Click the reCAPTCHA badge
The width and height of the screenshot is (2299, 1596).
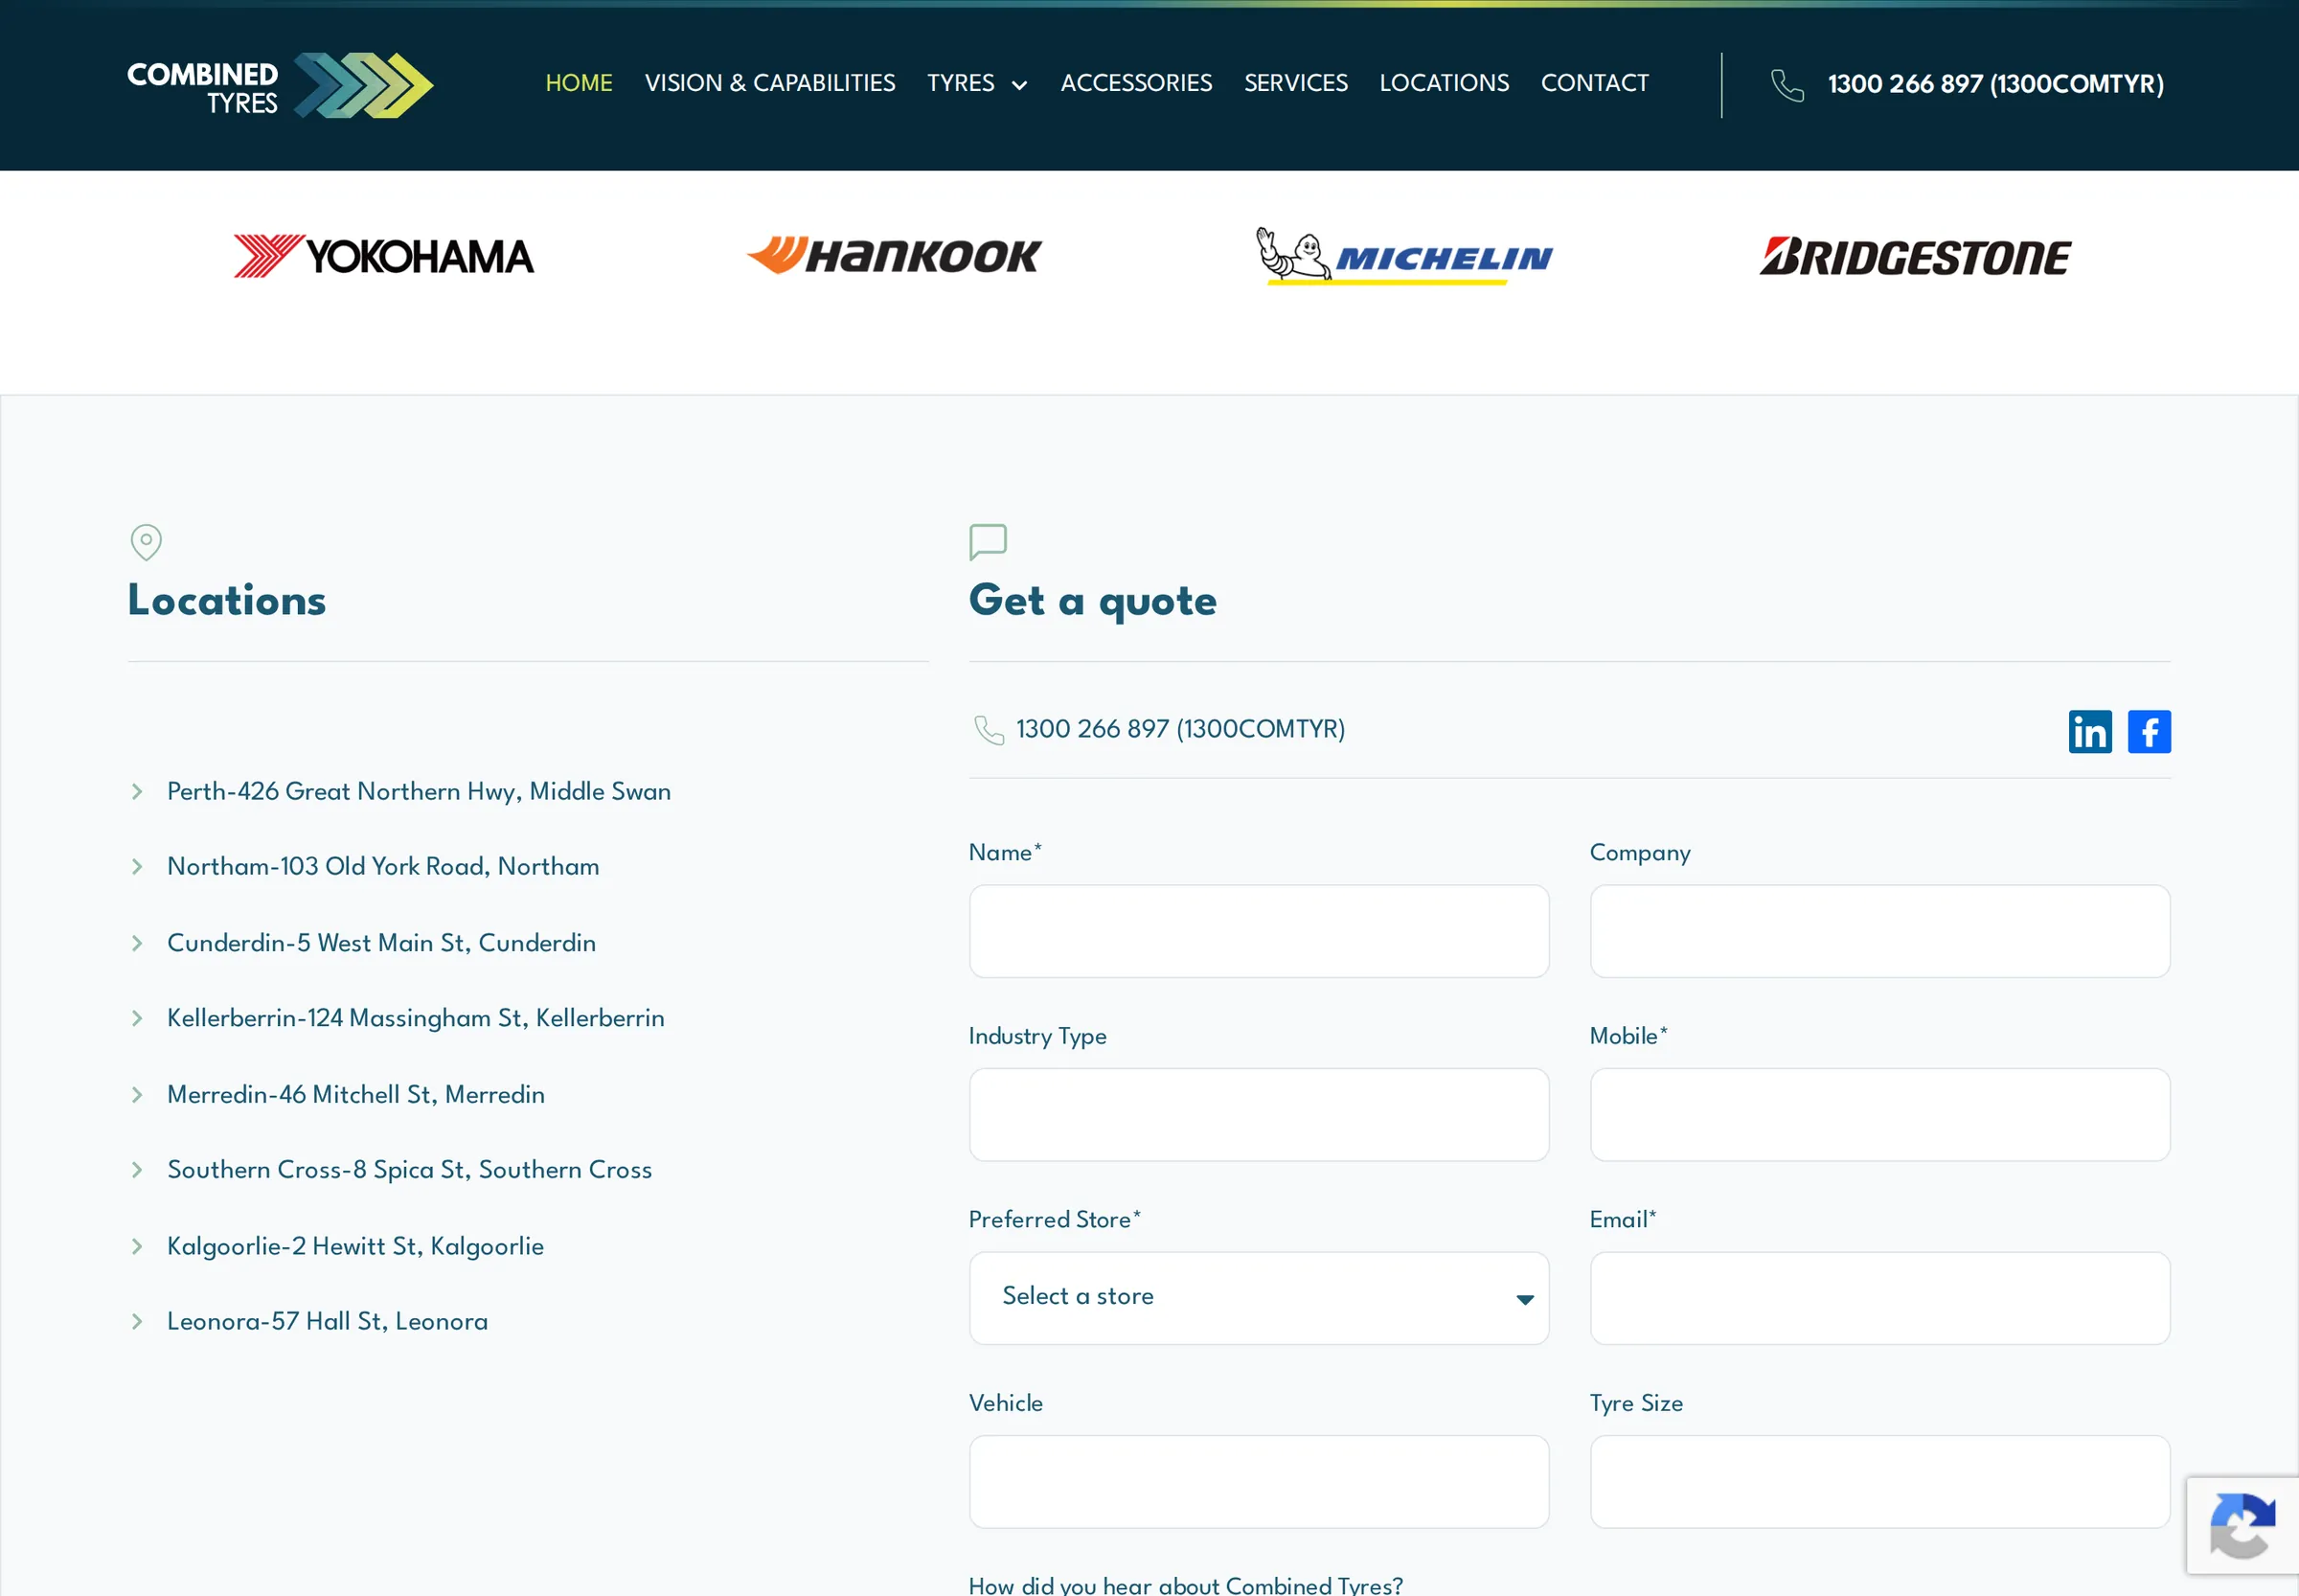[2242, 1525]
